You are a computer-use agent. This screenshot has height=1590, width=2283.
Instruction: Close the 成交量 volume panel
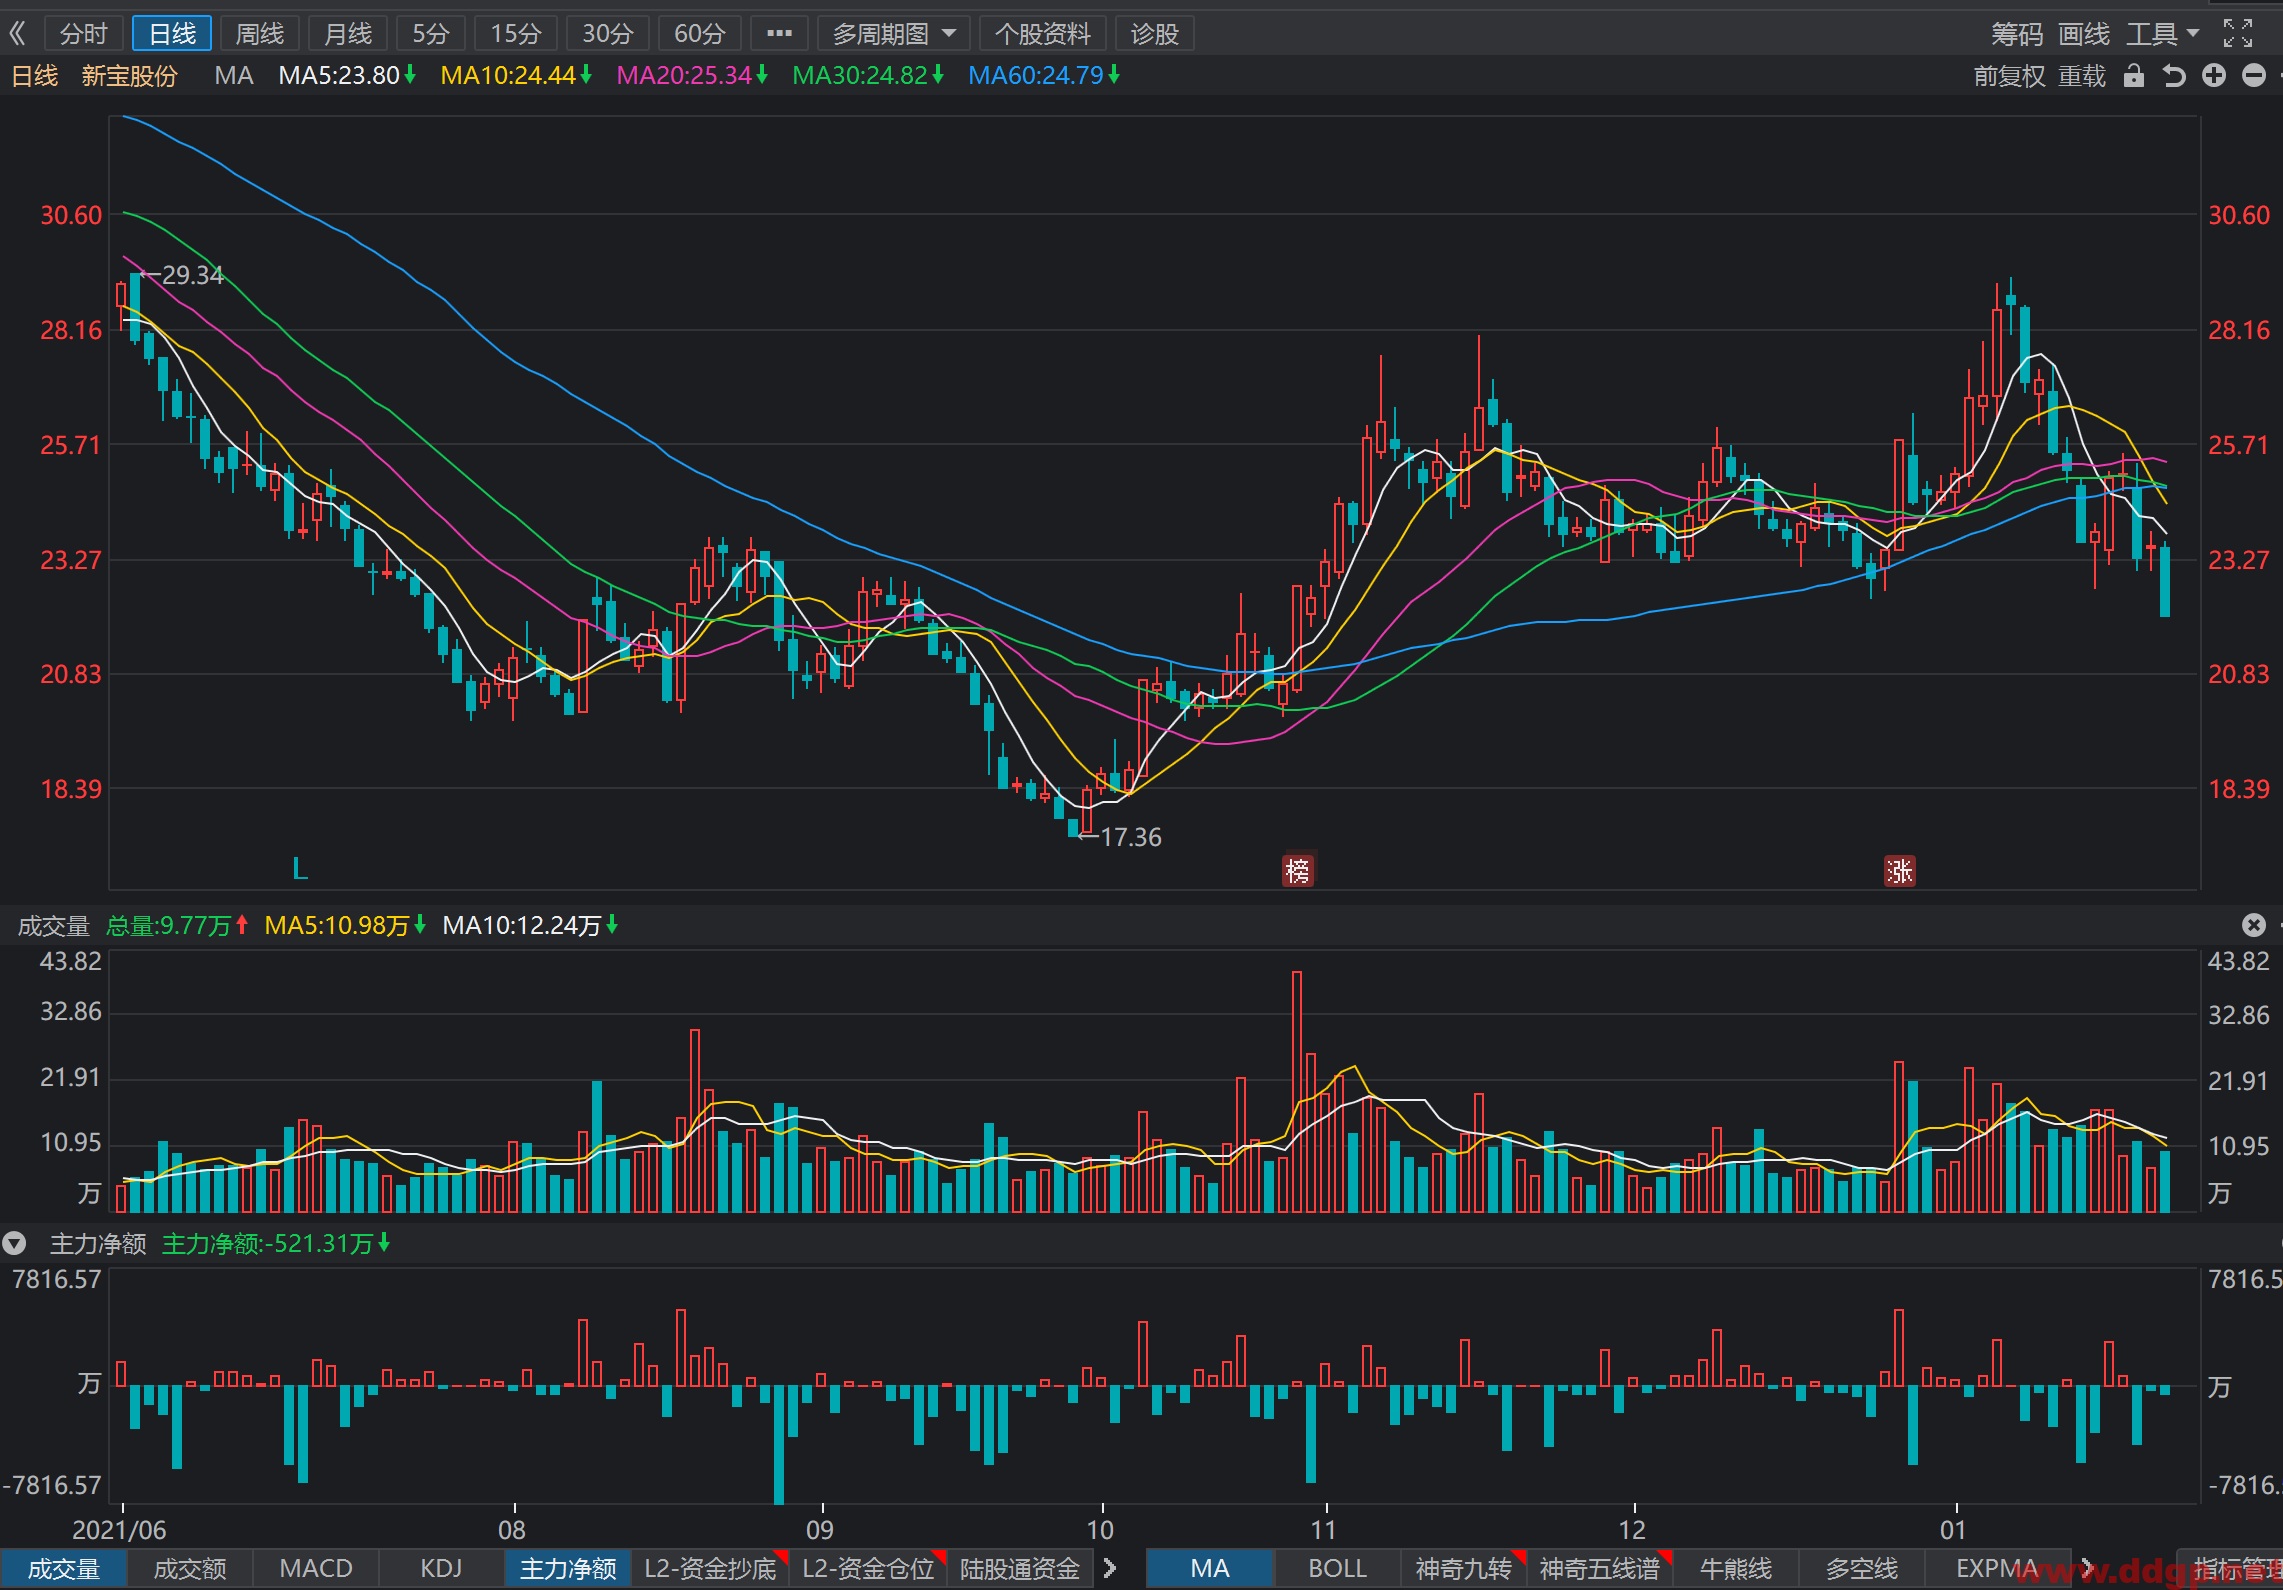pyautogui.click(x=2253, y=925)
